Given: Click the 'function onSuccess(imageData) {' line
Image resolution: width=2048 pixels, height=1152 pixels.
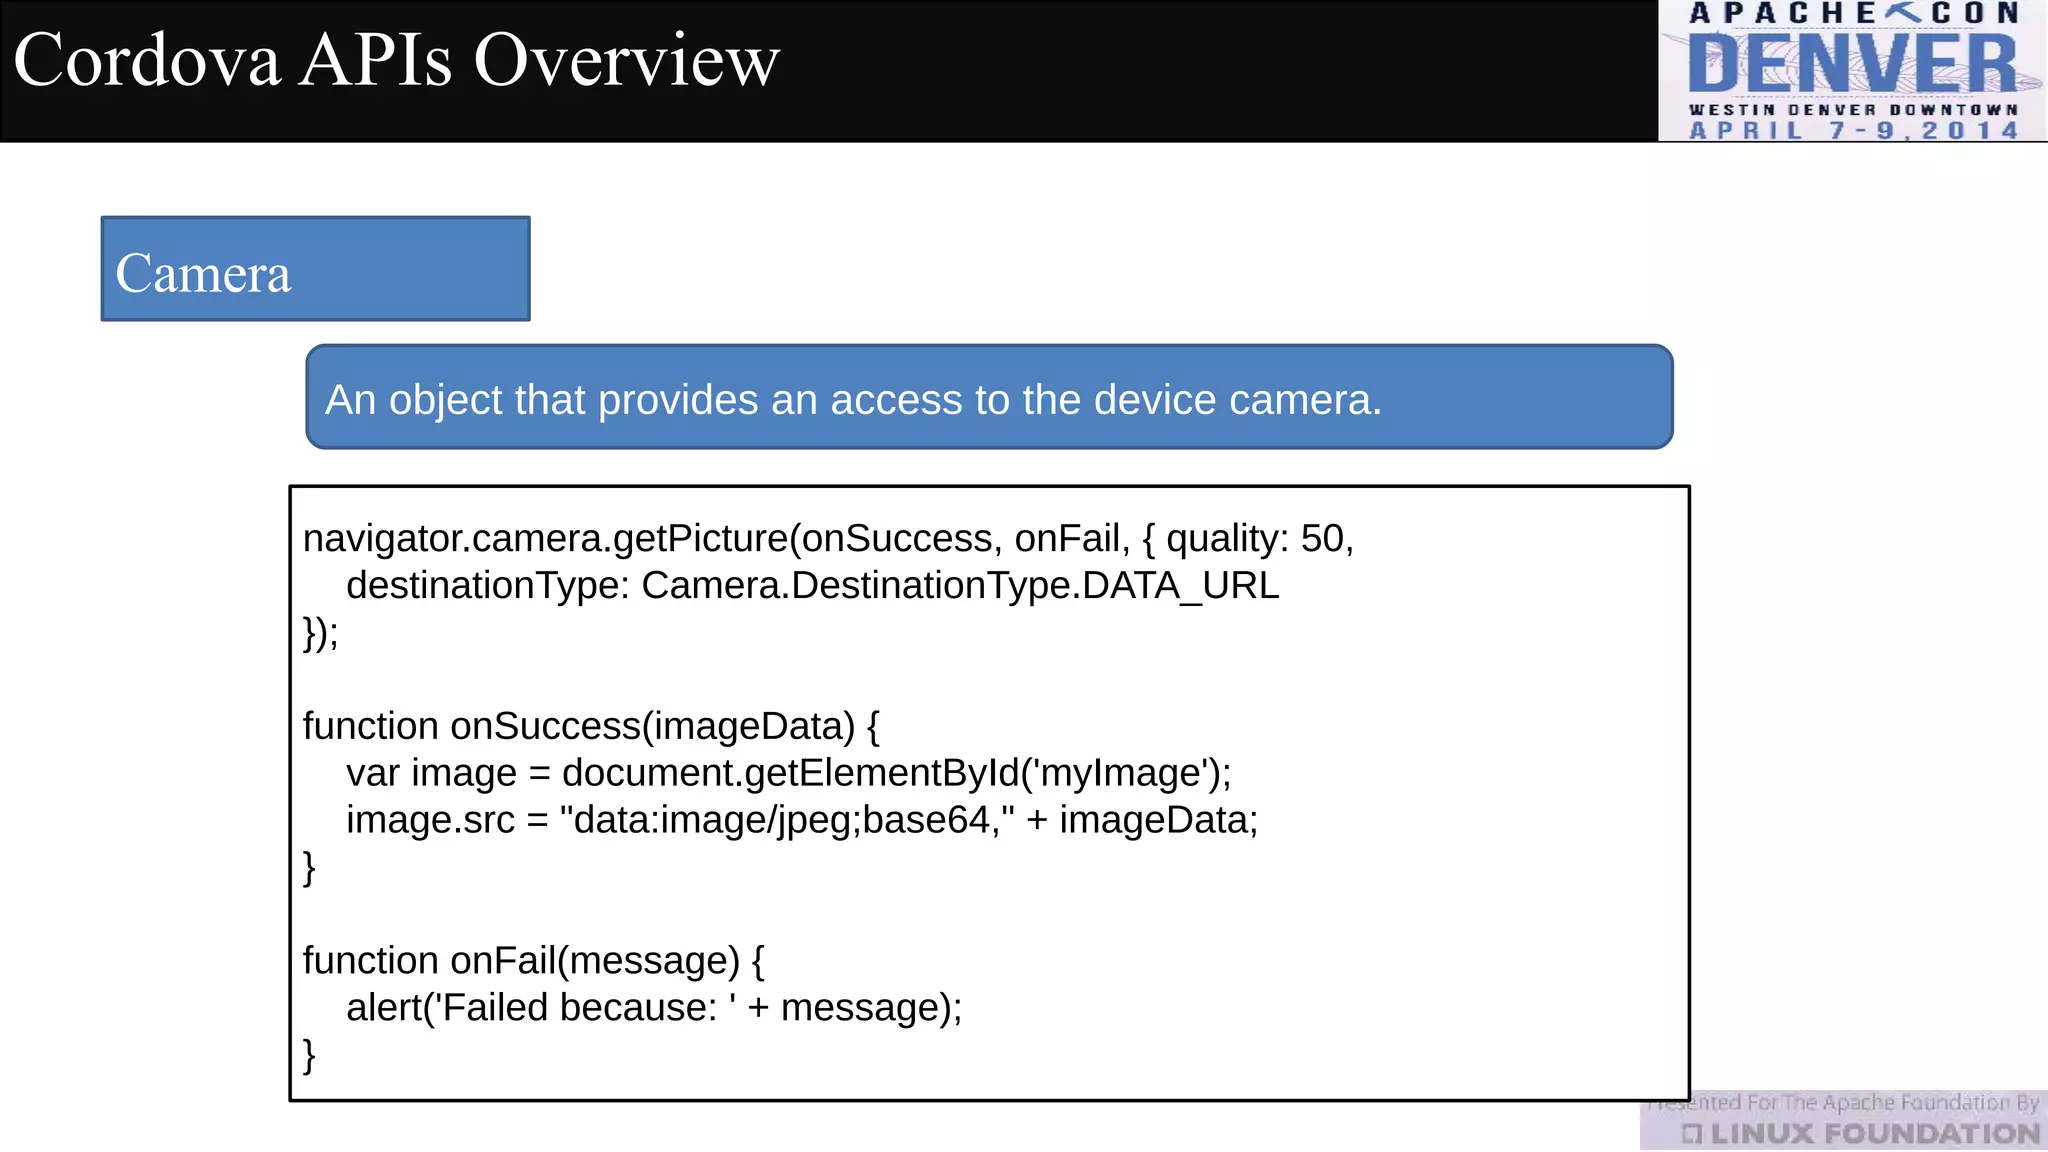Looking at the screenshot, I should 591,726.
